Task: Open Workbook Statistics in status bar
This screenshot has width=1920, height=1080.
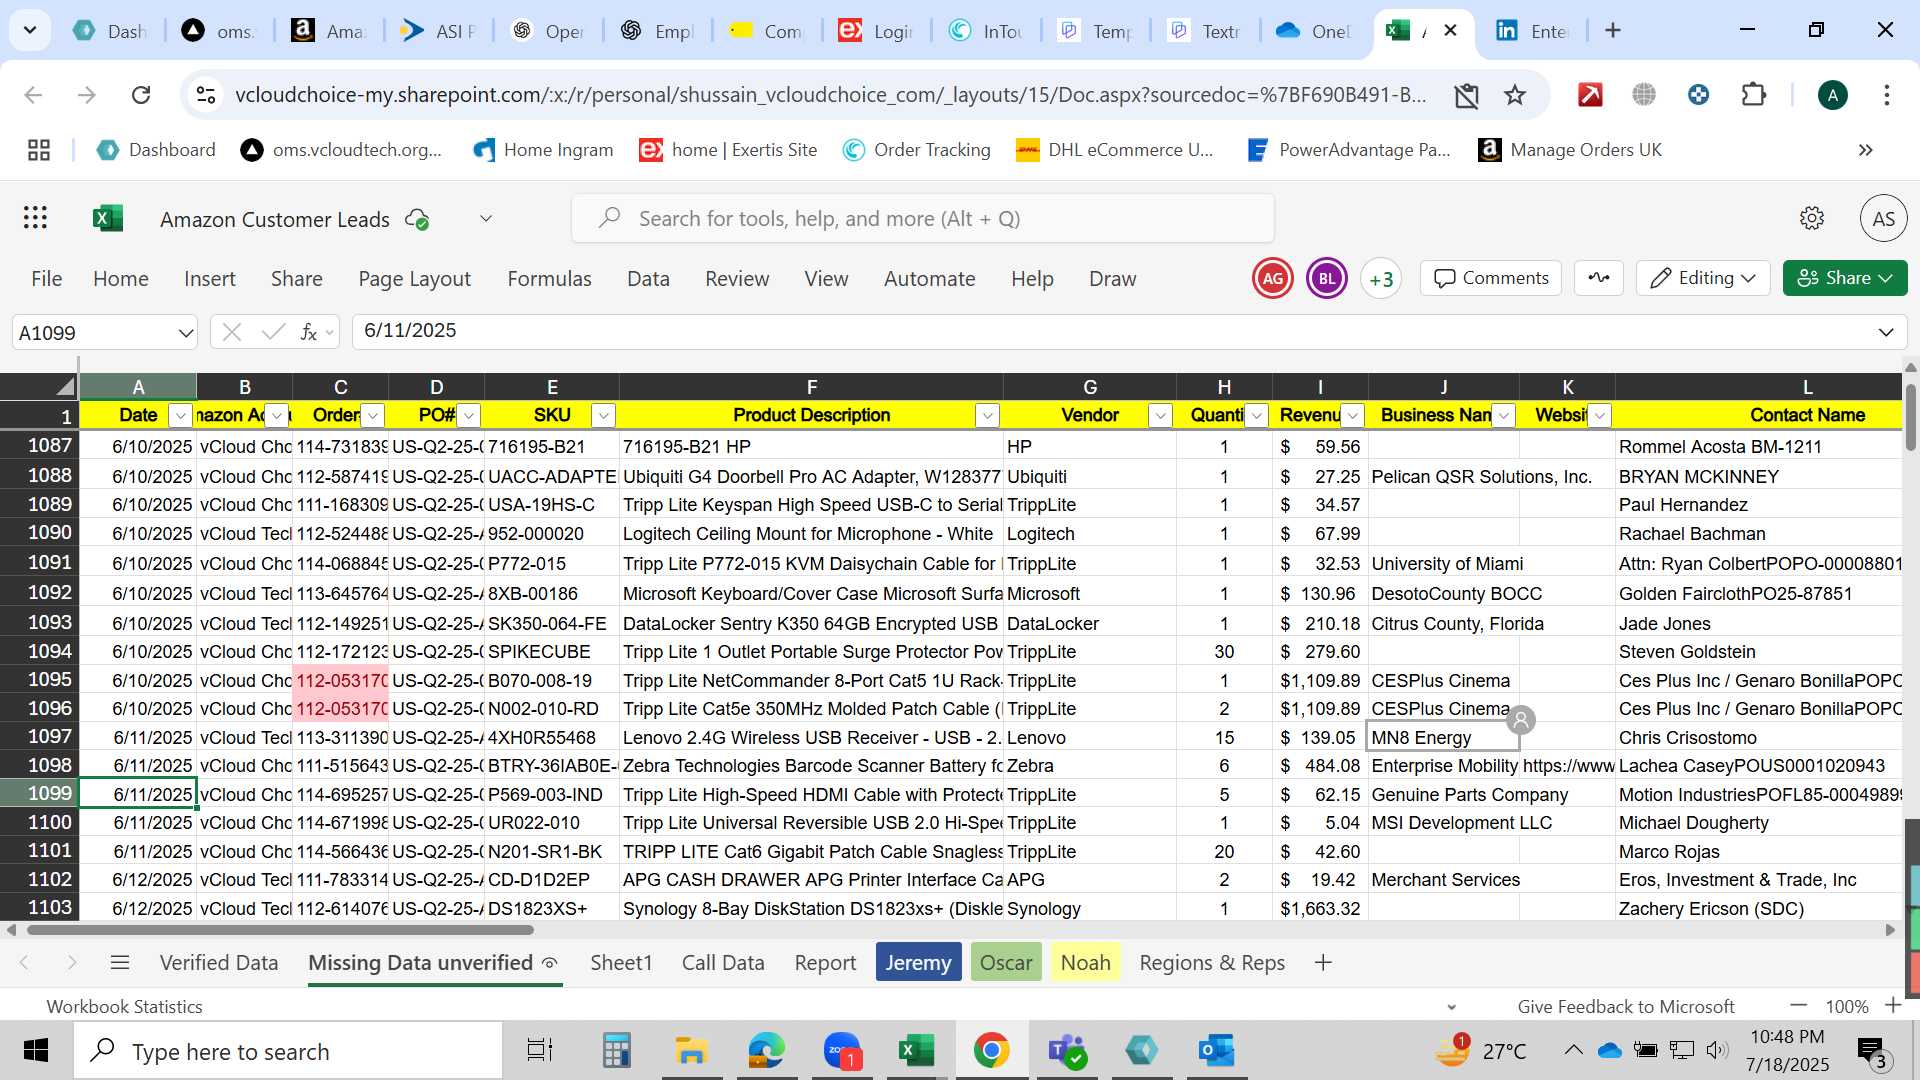Action: pos(124,1006)
